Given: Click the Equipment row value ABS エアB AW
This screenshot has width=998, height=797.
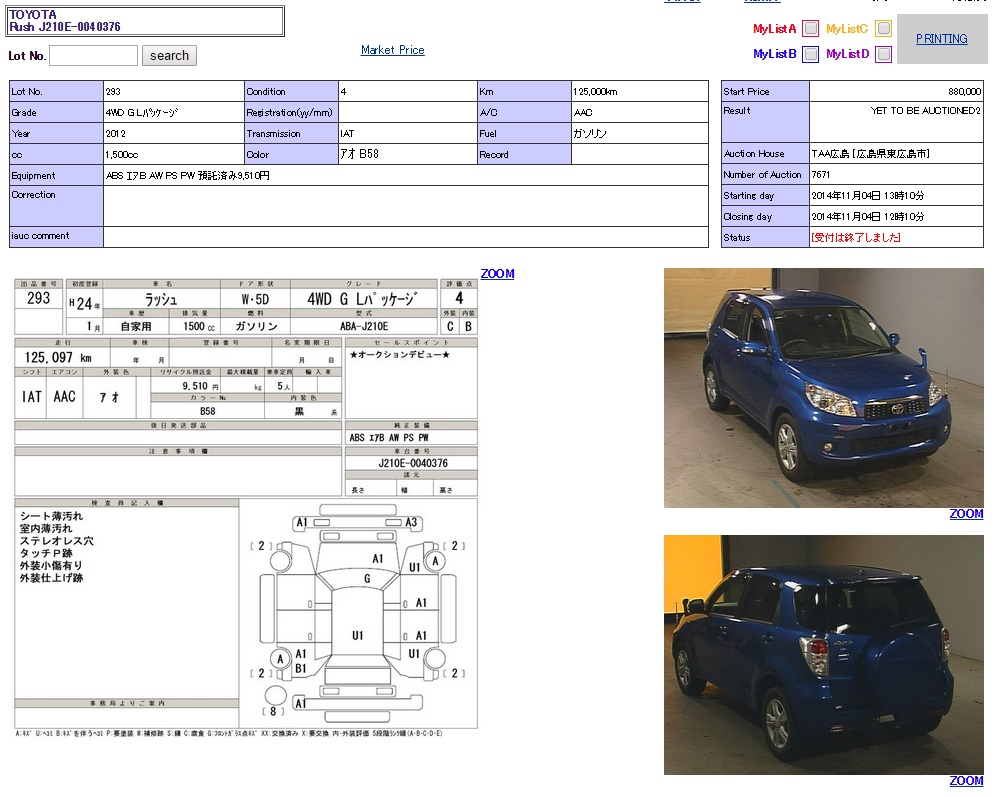Looking at the screenshot, I should click(187, 176).
